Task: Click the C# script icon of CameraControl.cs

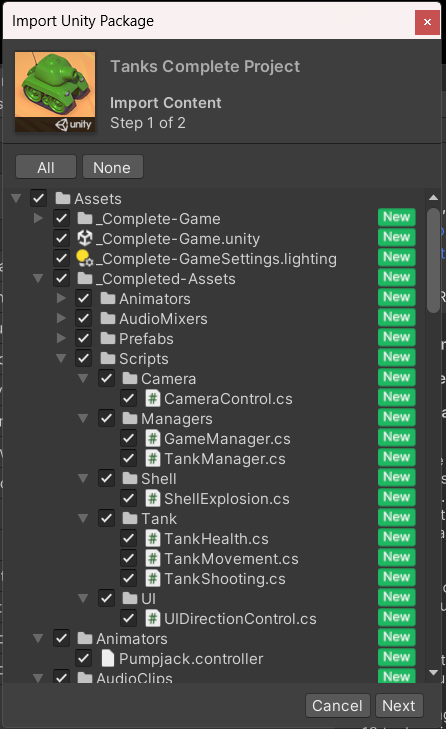Action: pyautogui.click(x=153, y=398)
